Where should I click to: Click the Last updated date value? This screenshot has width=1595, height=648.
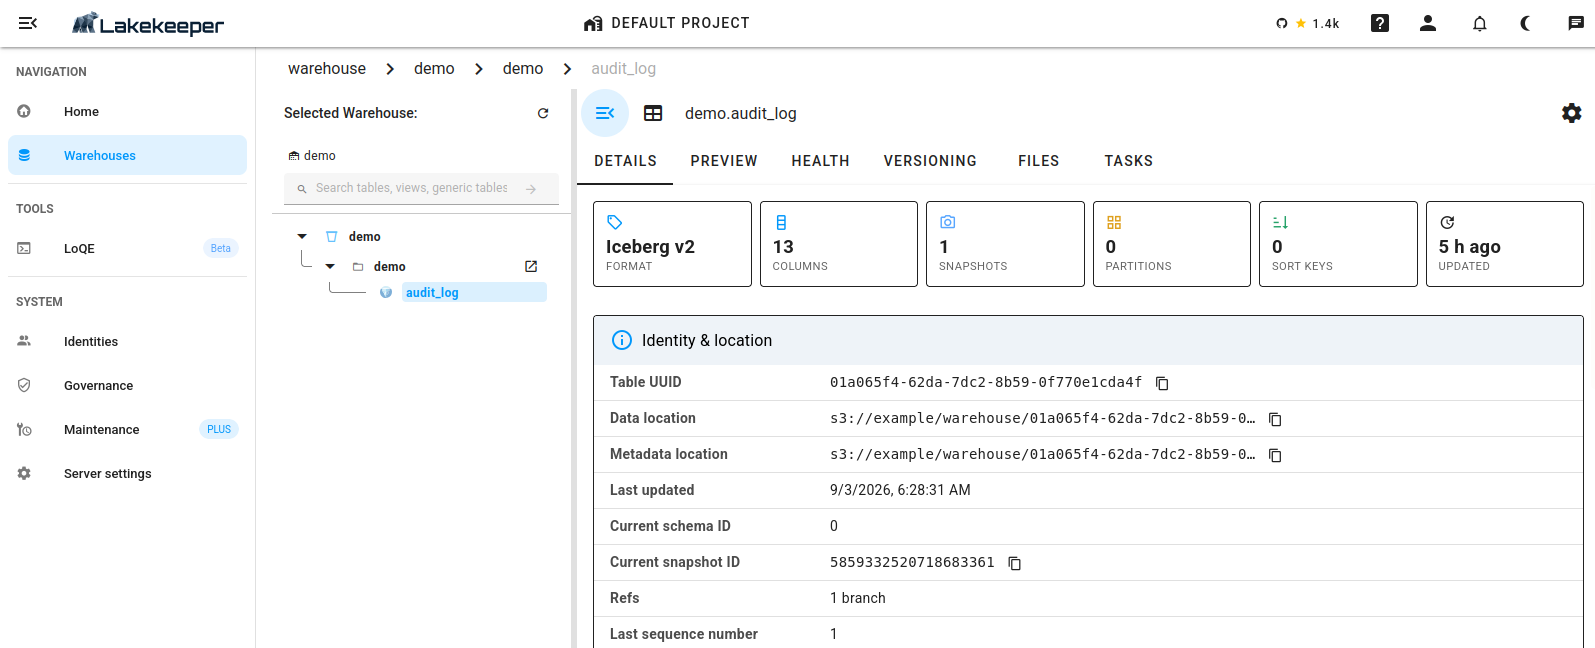pos(900,490)
